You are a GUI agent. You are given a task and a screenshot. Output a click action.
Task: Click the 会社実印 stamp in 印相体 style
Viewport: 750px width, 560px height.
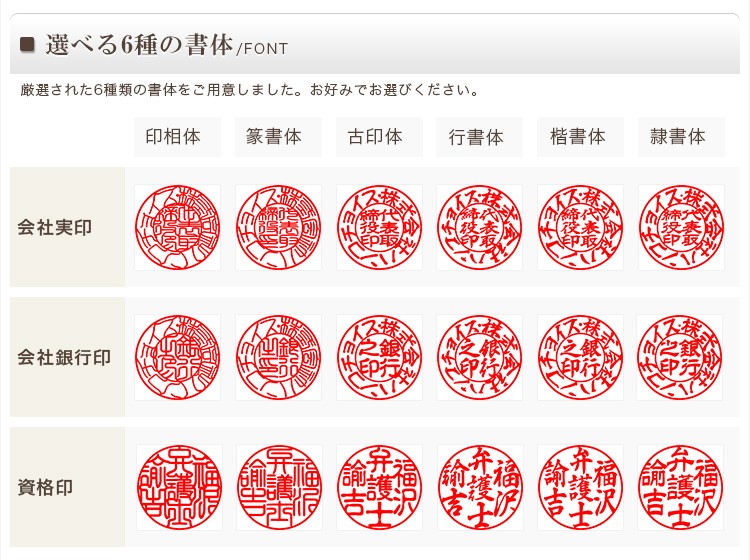(x=177, y=228)
